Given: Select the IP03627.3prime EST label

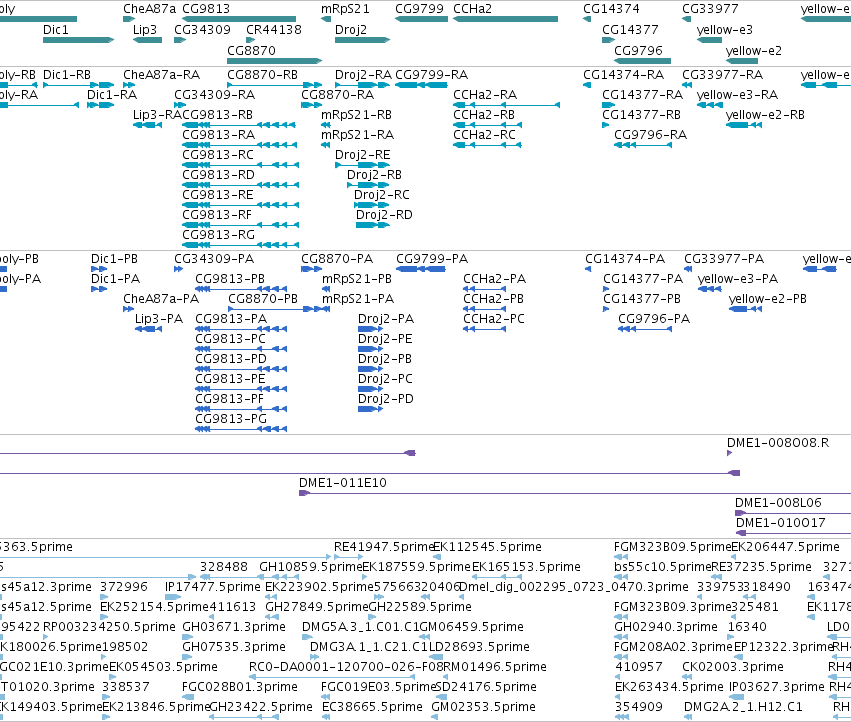Looking at the screenshot, I should pos(776,687).
